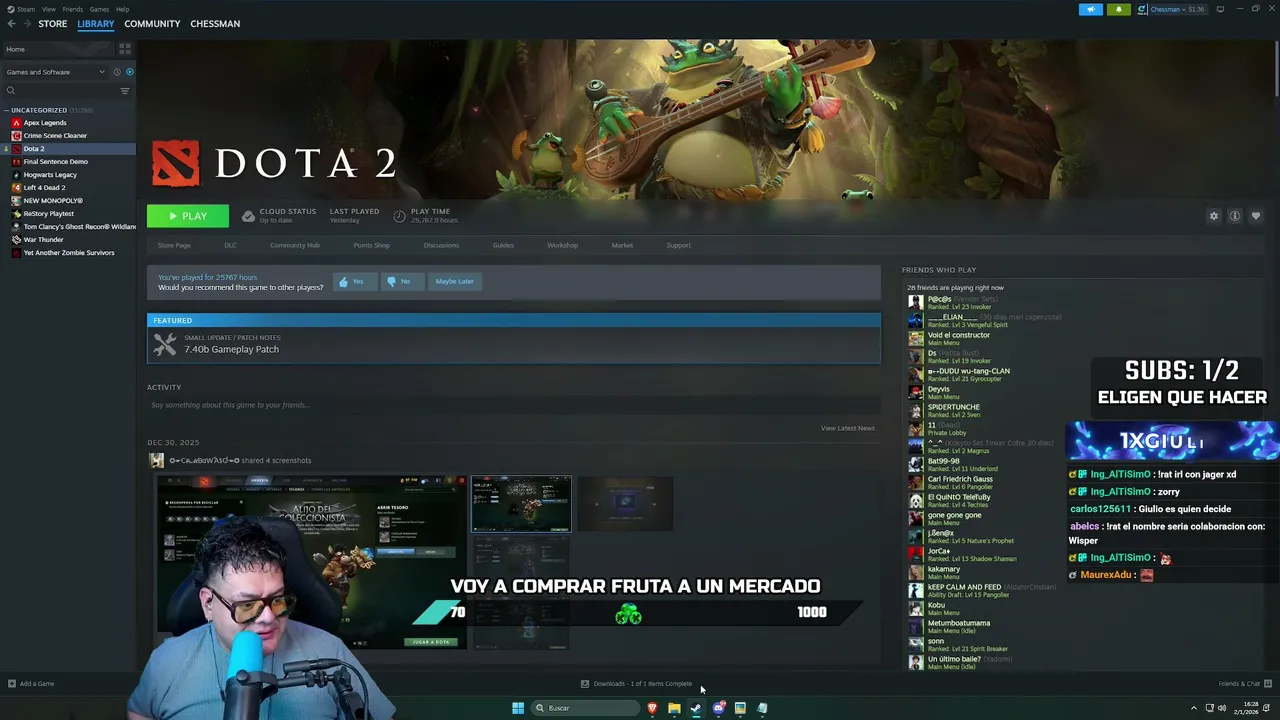This screenshot has height=720, width=1280.
Task: Open Brave browser from the taskbar
Action: click(652, 708)
